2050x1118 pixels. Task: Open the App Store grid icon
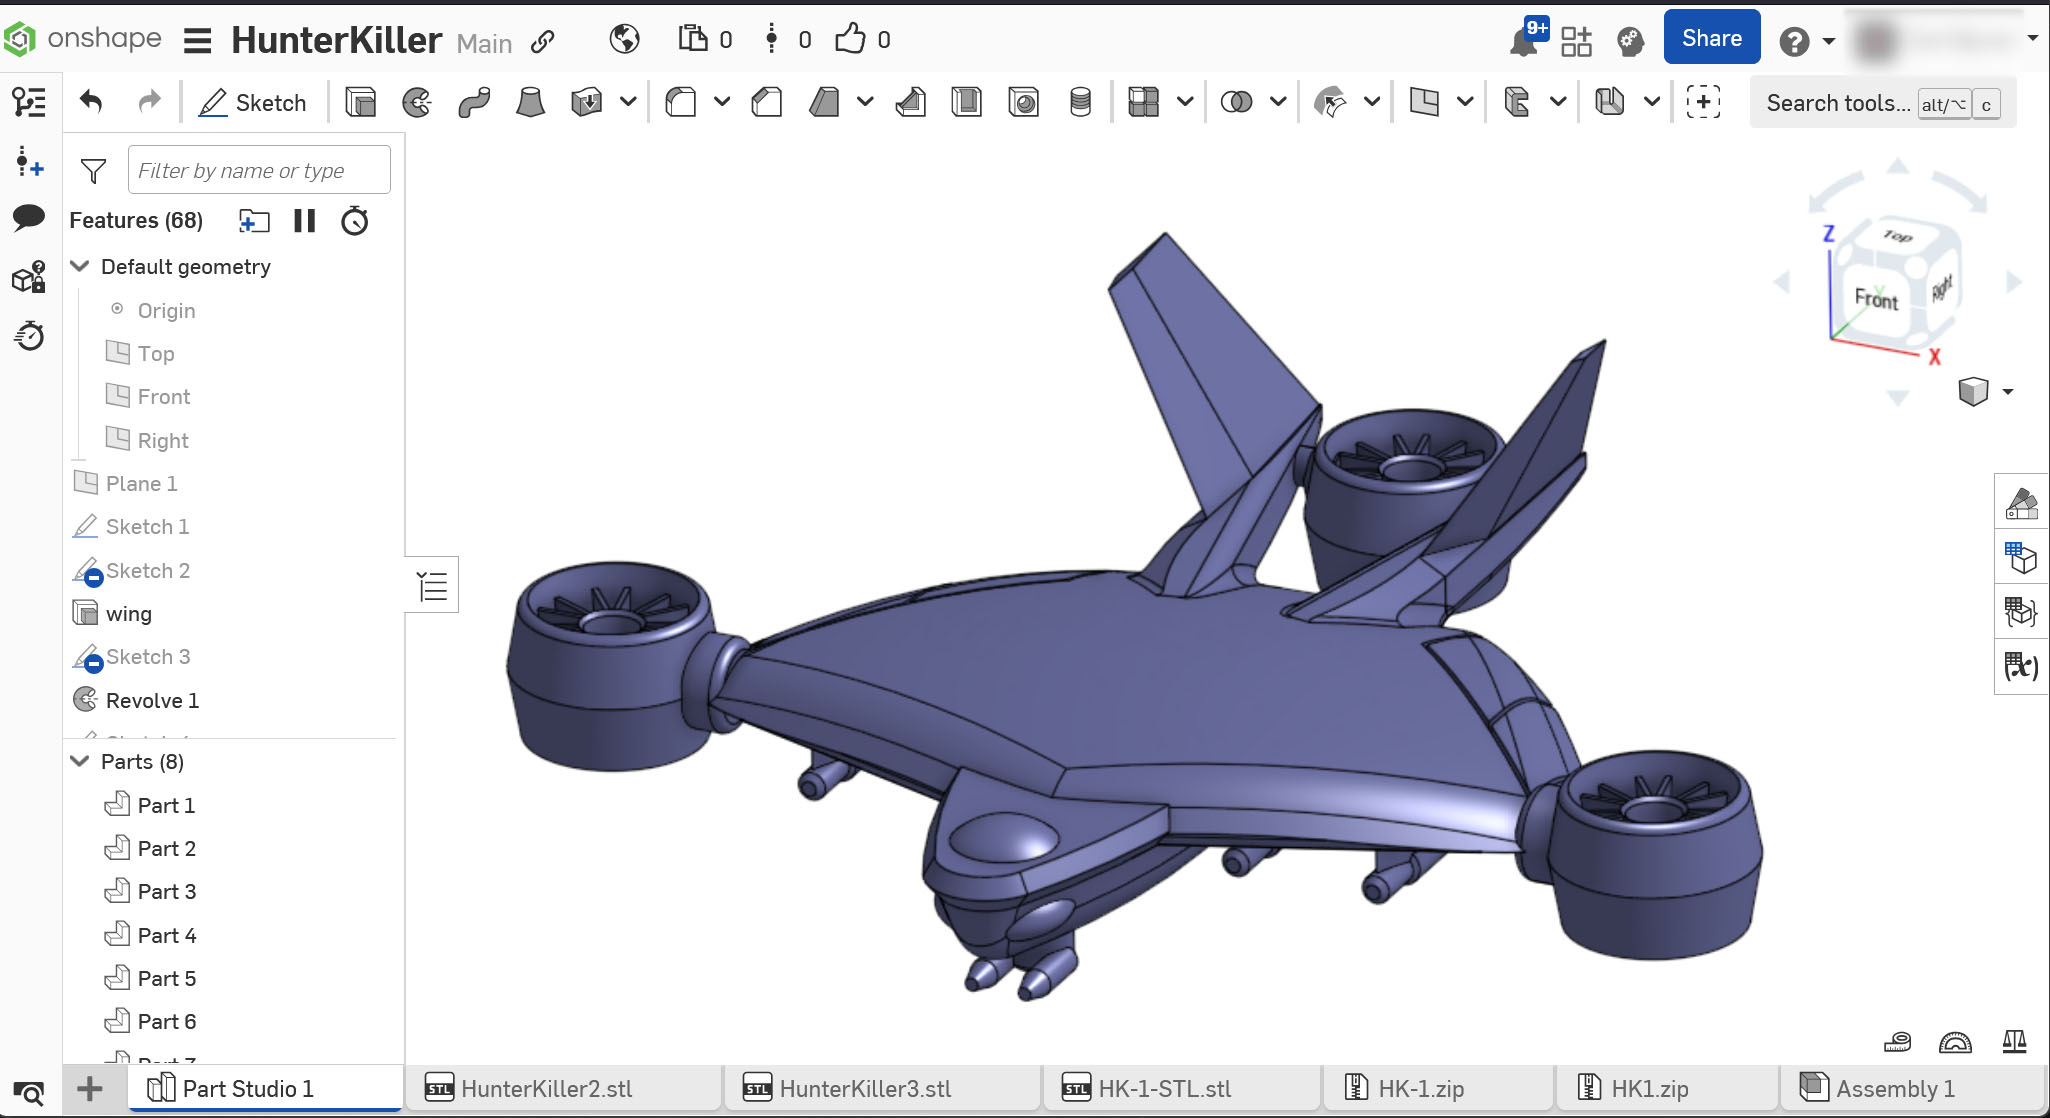click(1577, 41)
